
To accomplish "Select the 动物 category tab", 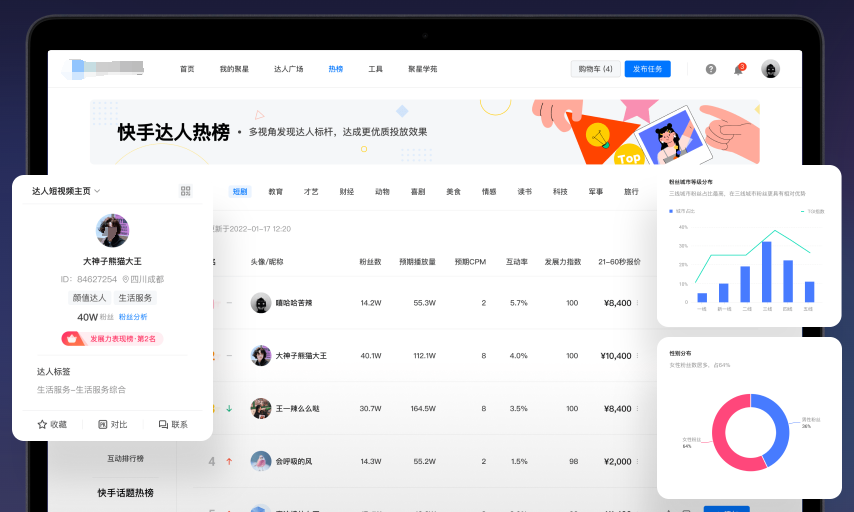I will tap(382, 192).
